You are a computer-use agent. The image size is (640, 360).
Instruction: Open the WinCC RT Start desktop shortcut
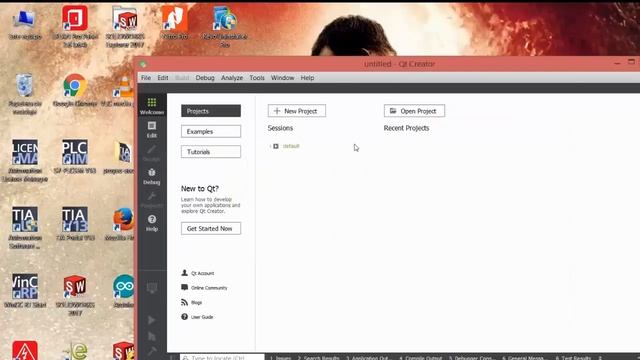click(x=24, y=291)
